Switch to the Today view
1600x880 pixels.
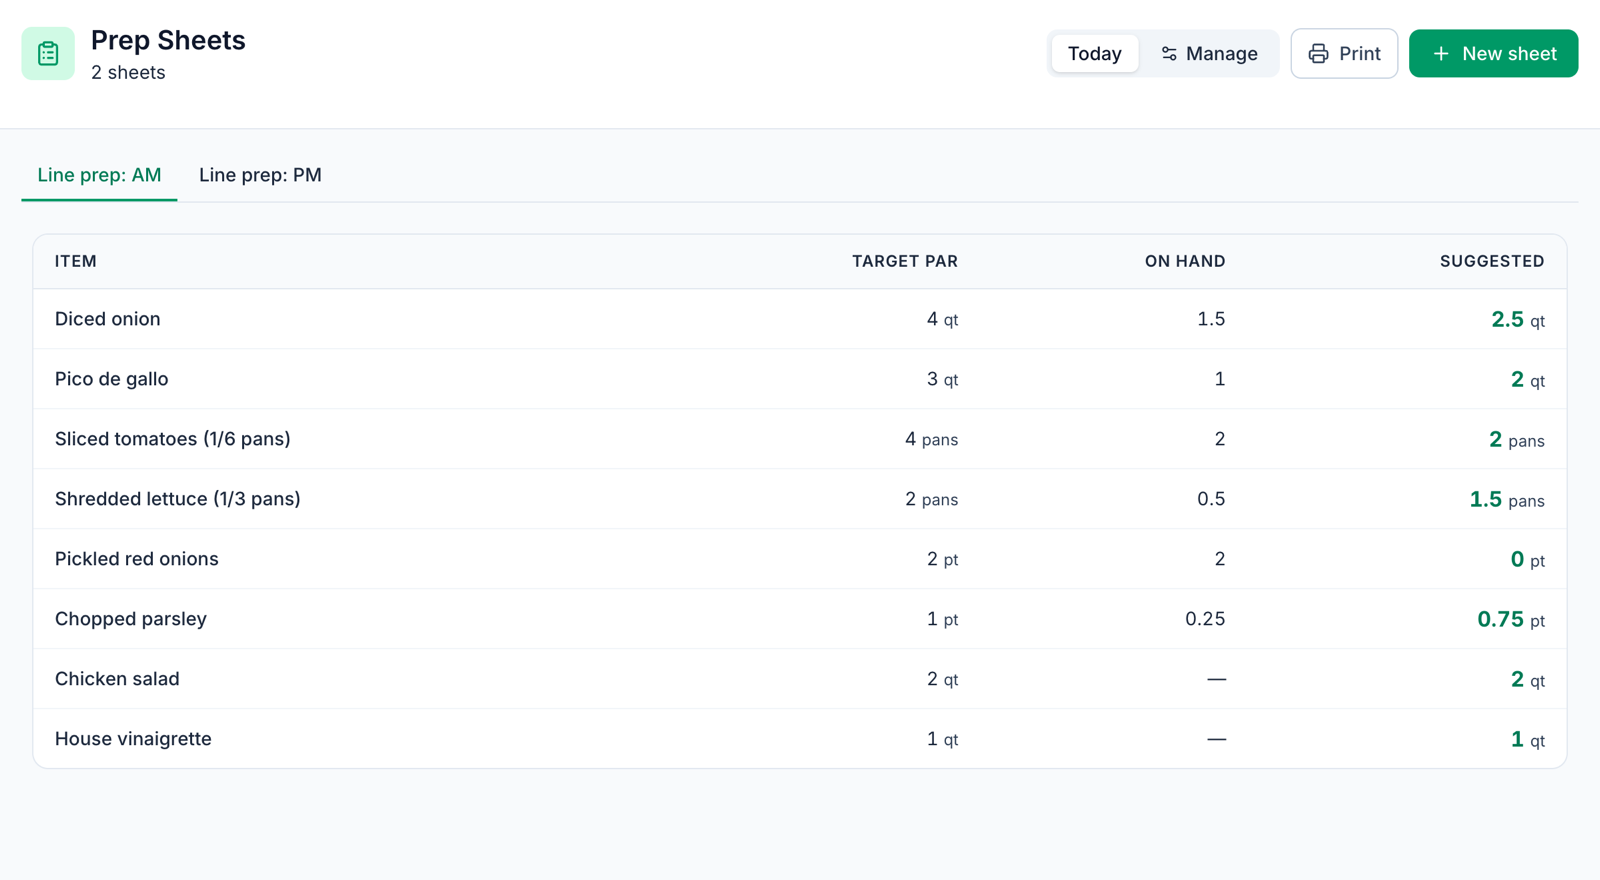1094,54
